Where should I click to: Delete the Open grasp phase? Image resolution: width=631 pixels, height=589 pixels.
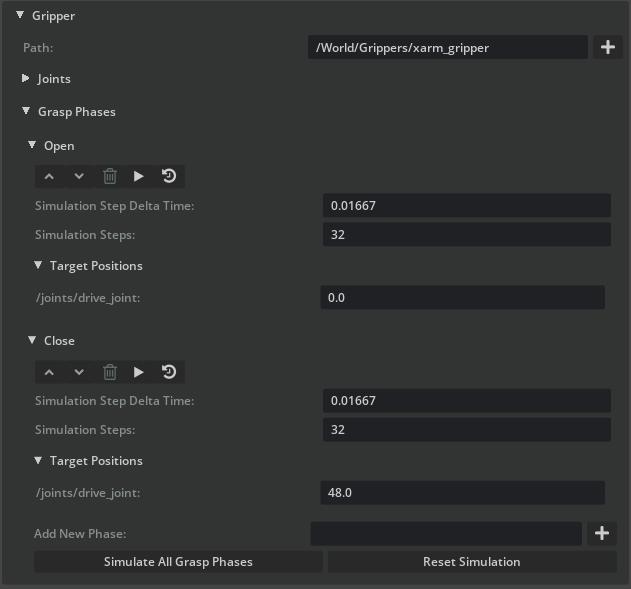tap(110, 176)
